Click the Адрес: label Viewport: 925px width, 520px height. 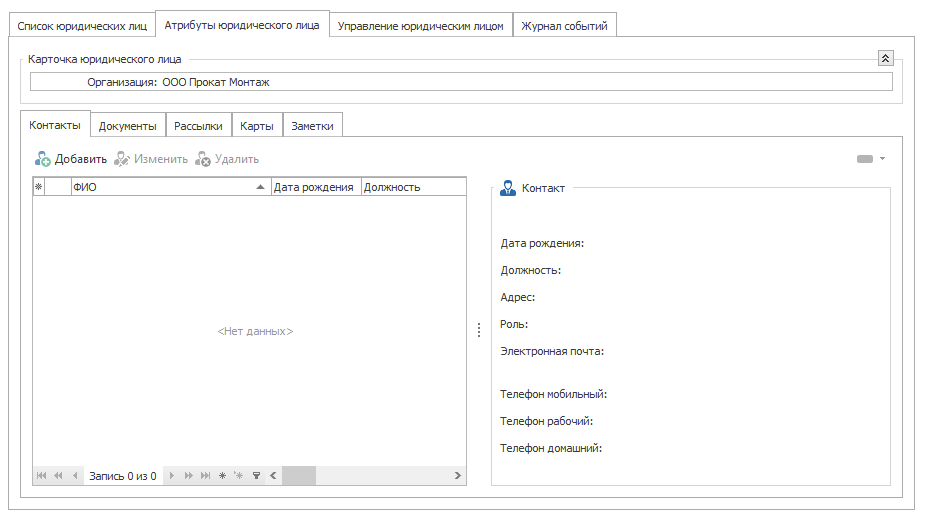pos(518,297)
